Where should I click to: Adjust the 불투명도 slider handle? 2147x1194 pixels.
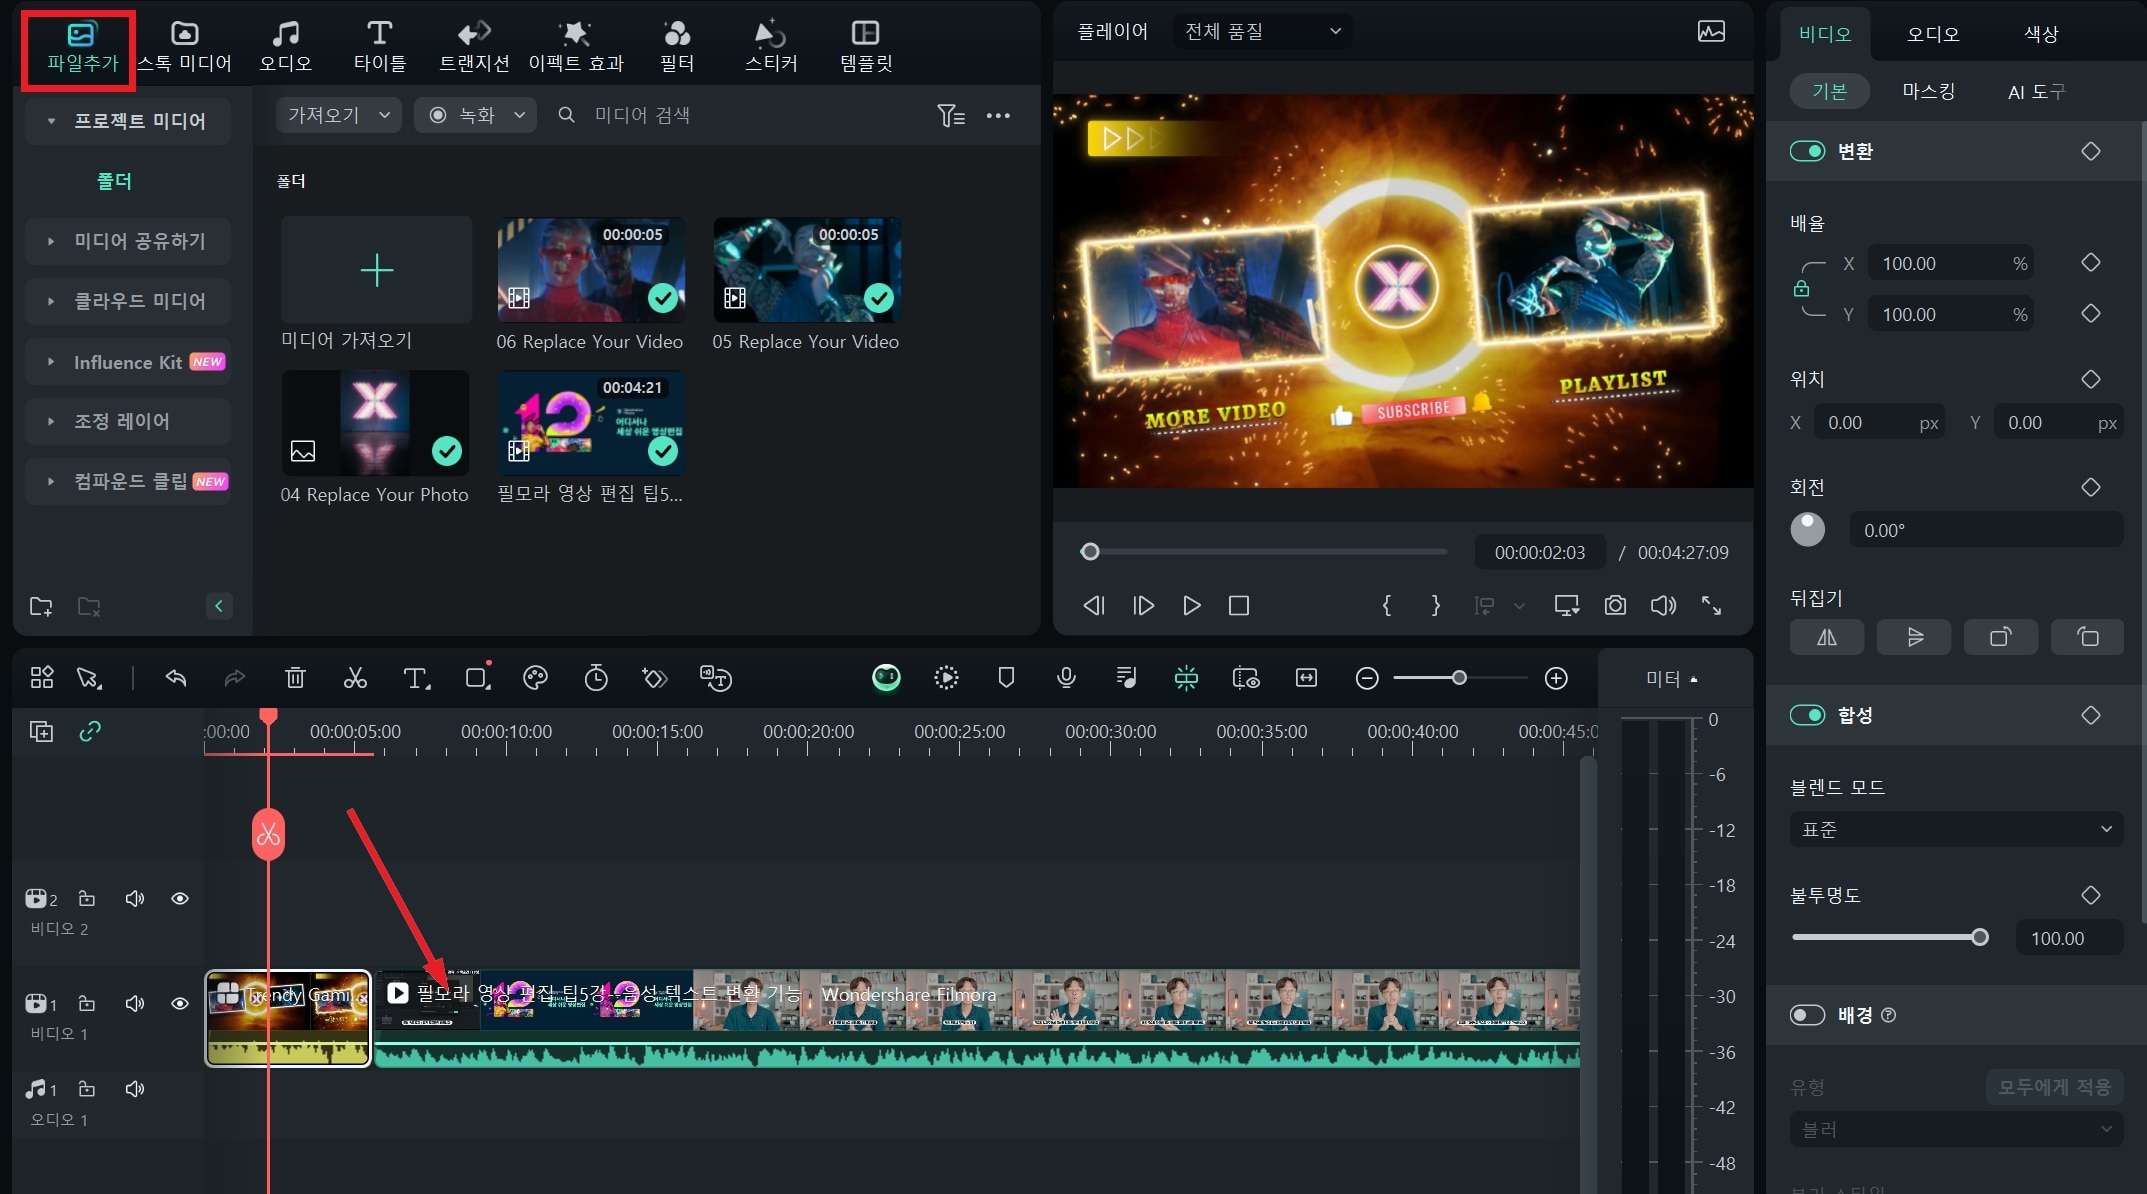[1979, 937]
